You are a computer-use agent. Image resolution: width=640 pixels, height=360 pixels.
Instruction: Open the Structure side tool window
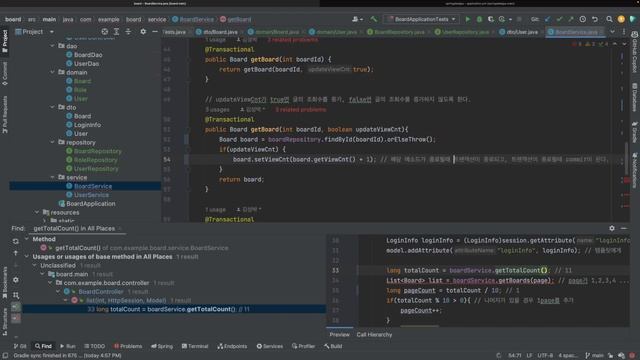pos(5,322)
